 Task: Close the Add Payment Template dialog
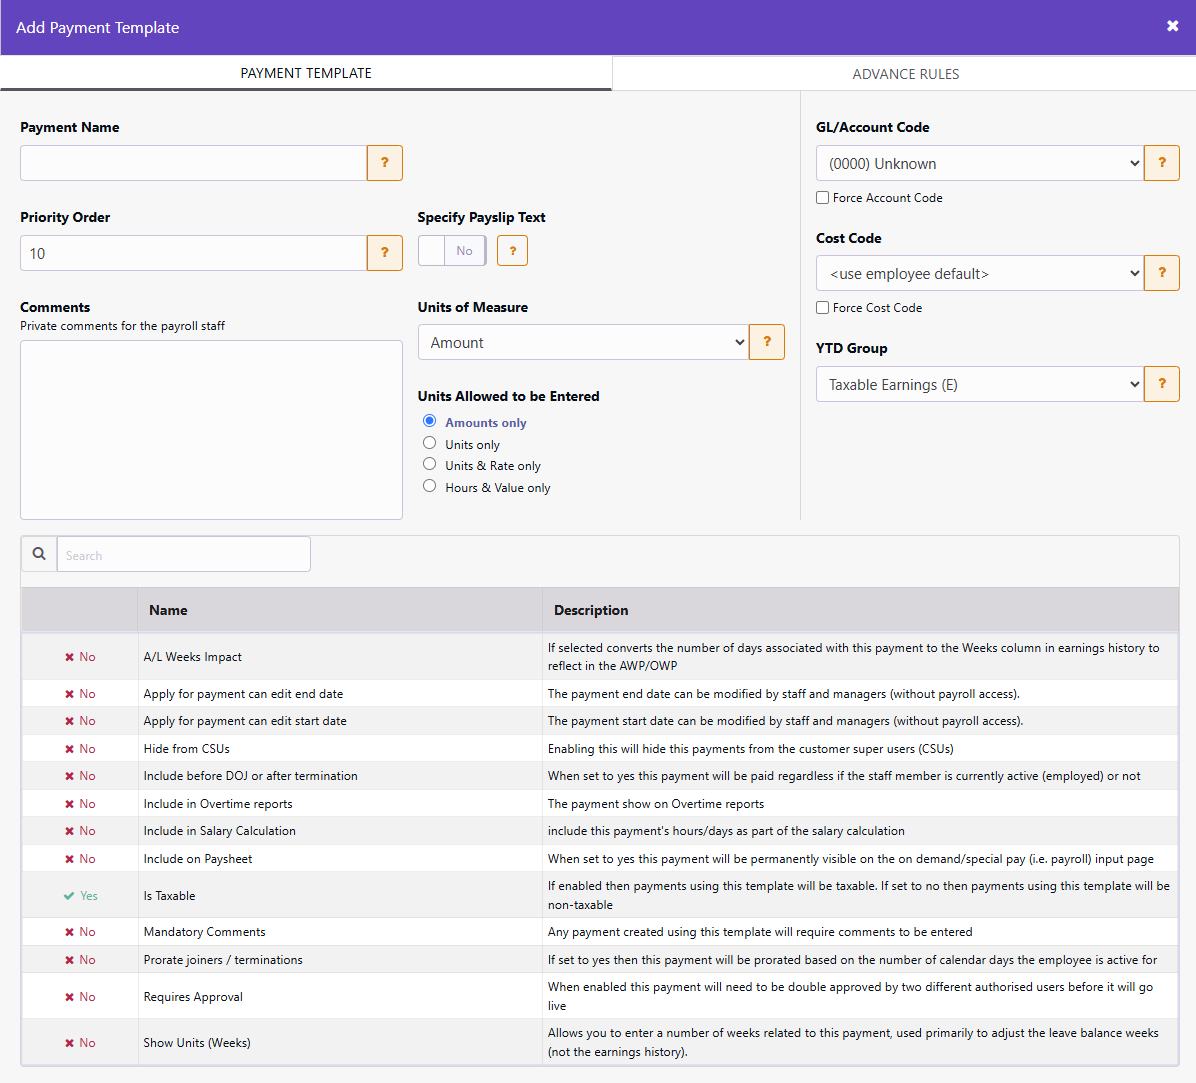point(1172,27)
